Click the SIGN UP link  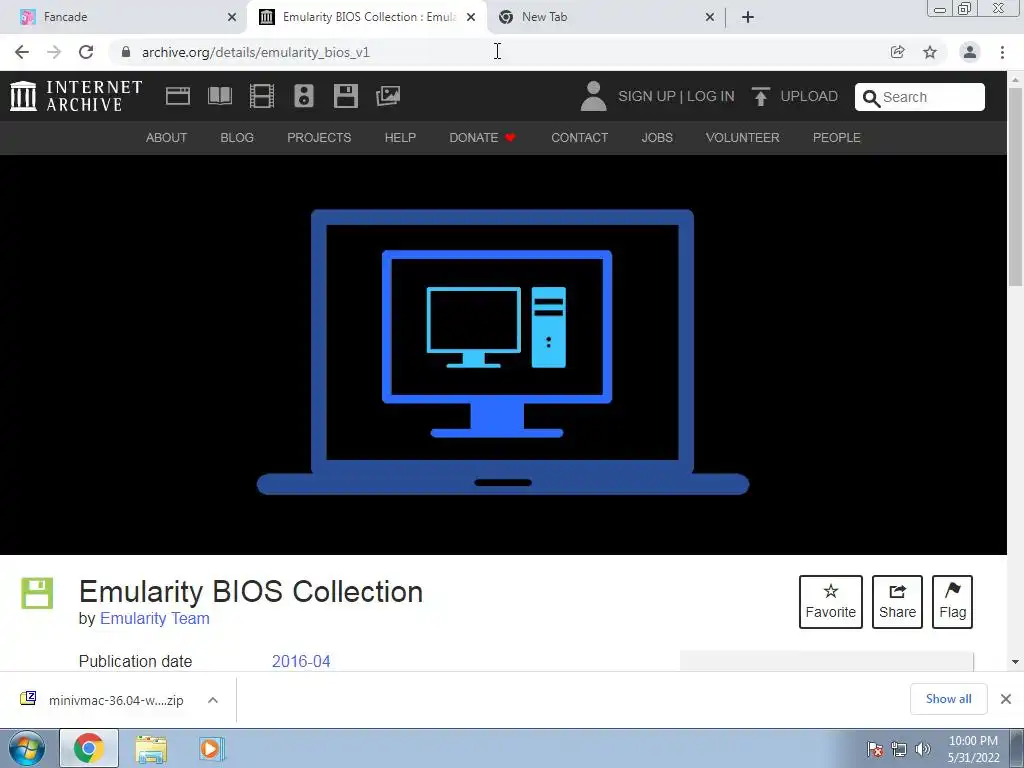pyautogui.click(x=647, y=96)
